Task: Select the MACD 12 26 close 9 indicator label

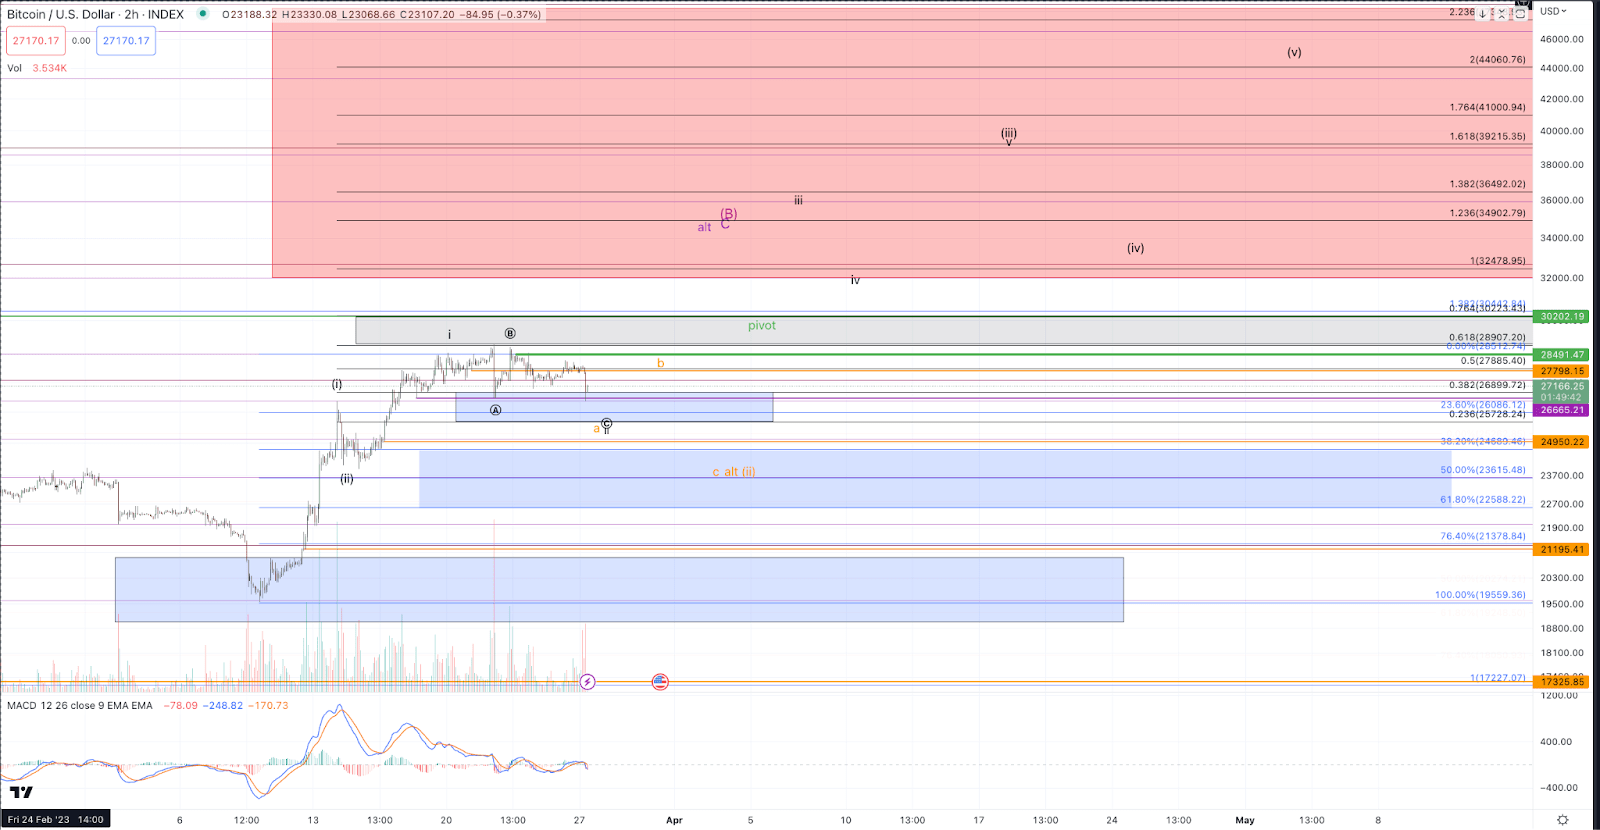Action: [80, 706]
